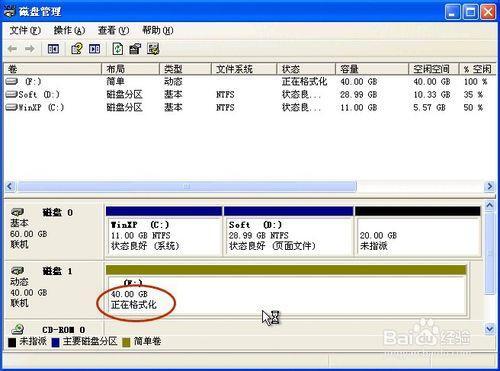Image resolution: width=500 pixels, height=371 pixels.
Task: Open the 查看(V) menu
Action: click(x=113, y=31)
